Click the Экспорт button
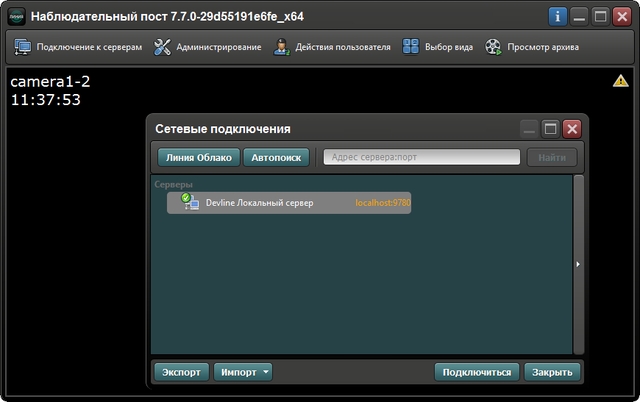Image resolution: width=640 pixels, height=402 pixels. tap(182, 372)
